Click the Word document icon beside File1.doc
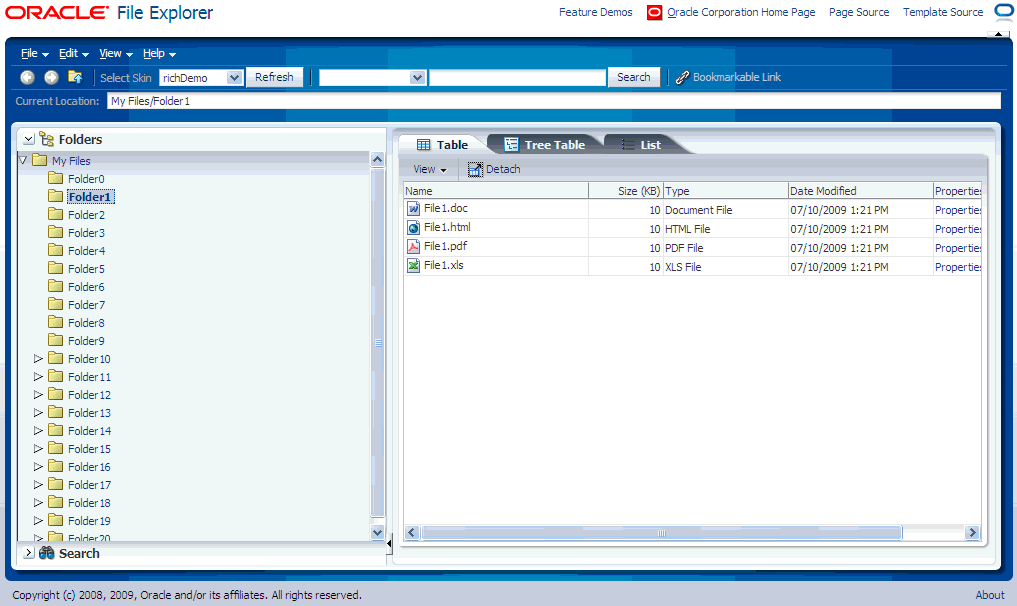The height and width of the screenshot is (606, 1017). click(412, 208)
